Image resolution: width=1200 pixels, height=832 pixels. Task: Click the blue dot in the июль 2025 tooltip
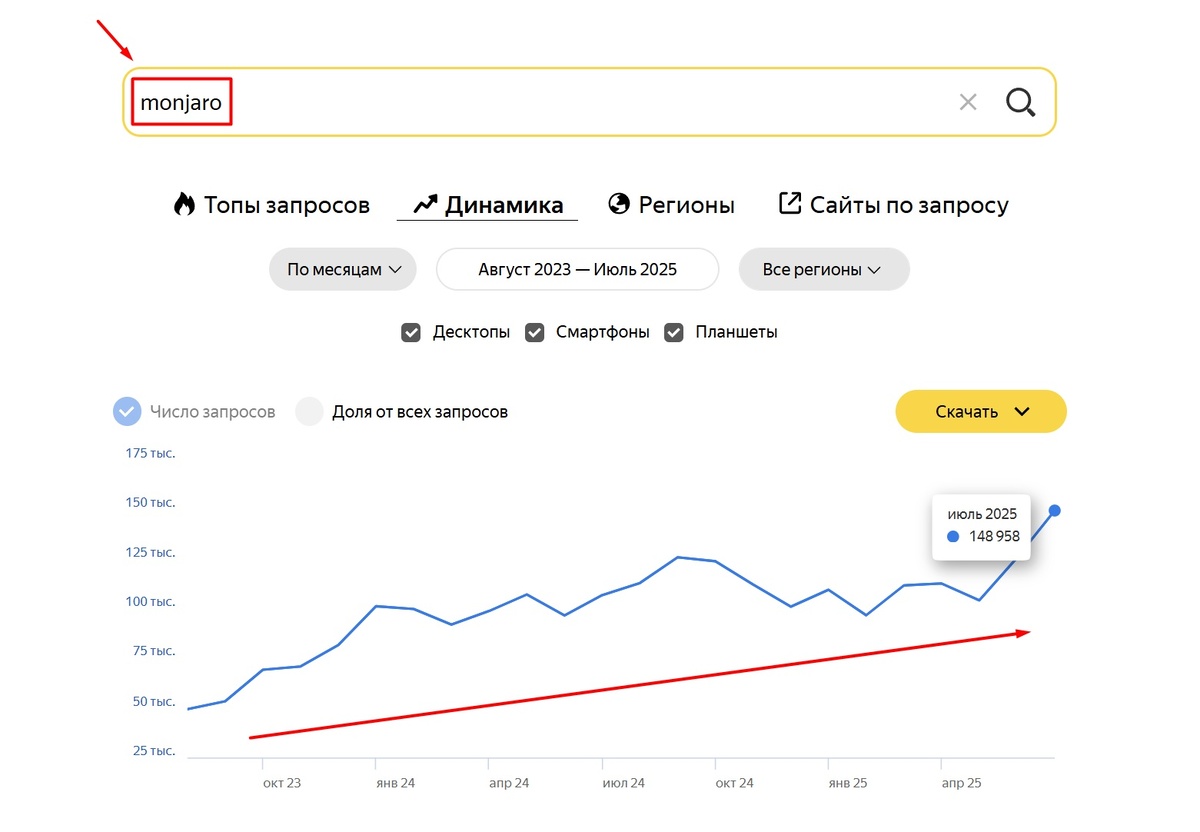952,536
